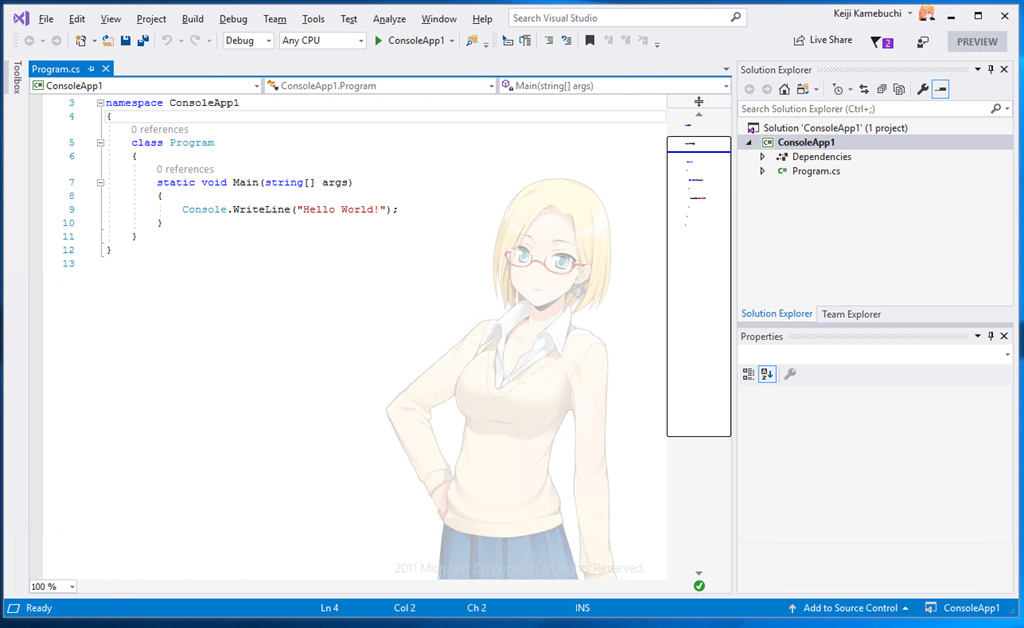Viewport: 1024px width, 628px height.
Task: Open the Any CPU platform dropdown
Action: pyautogui.click(x=322, y=41)
